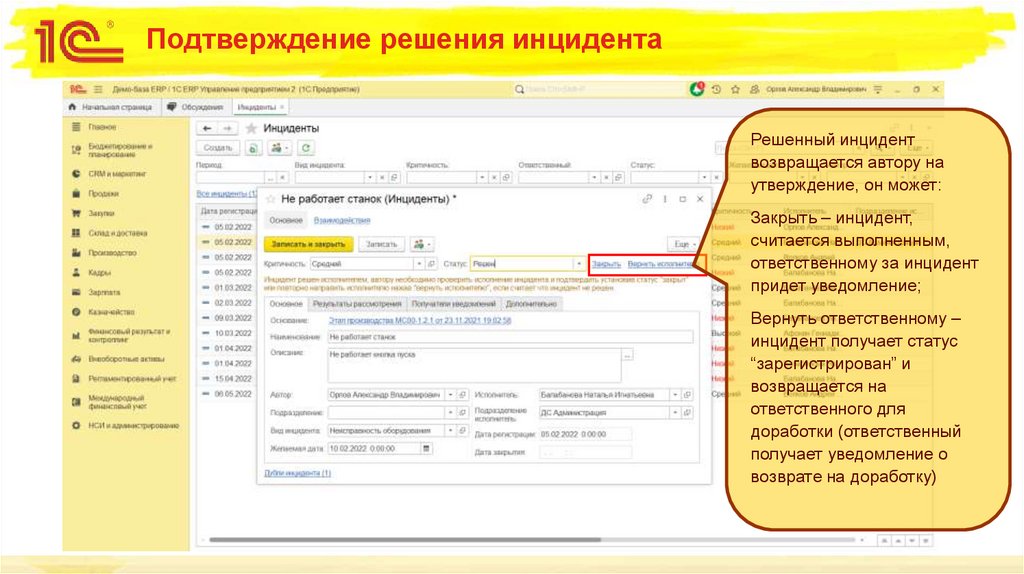This screenshot has width=1024, height=574.
Task: Select the 15.04.2022 incident row
Action: (227, 379)
